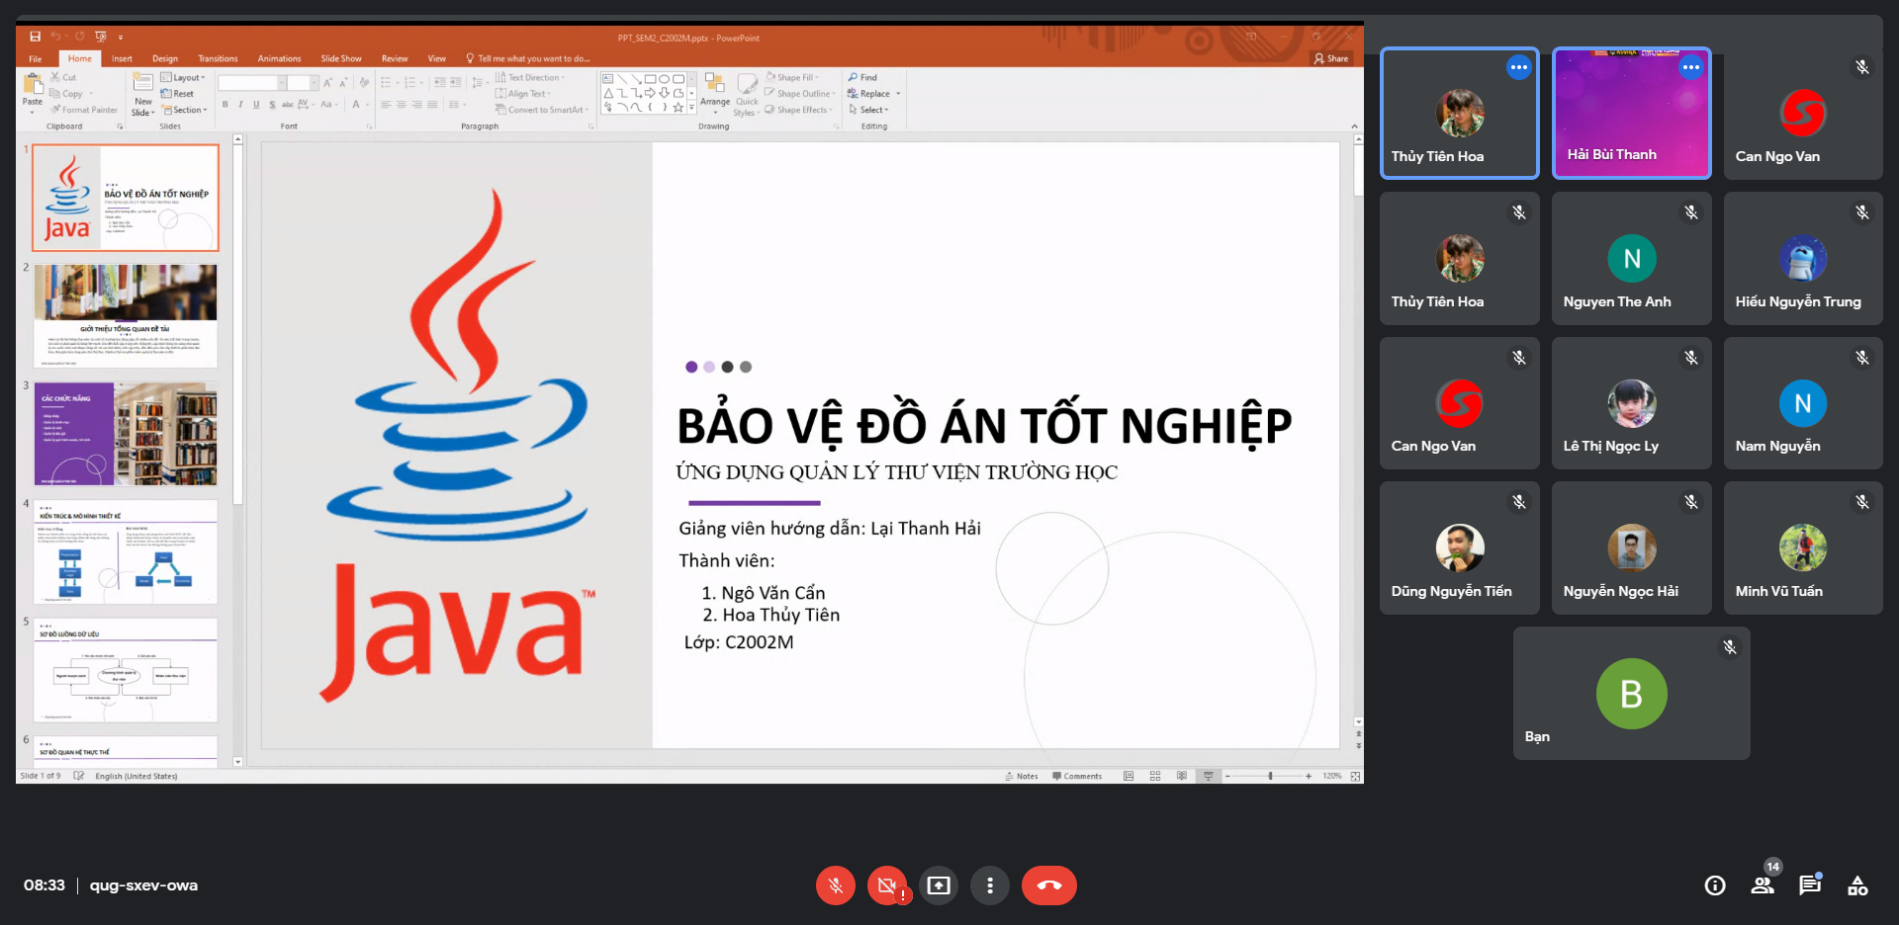This screenshot has width=1899, height=925.
Task: Select the rectangle shape in shapes gallery
Action: pos(650,78)
